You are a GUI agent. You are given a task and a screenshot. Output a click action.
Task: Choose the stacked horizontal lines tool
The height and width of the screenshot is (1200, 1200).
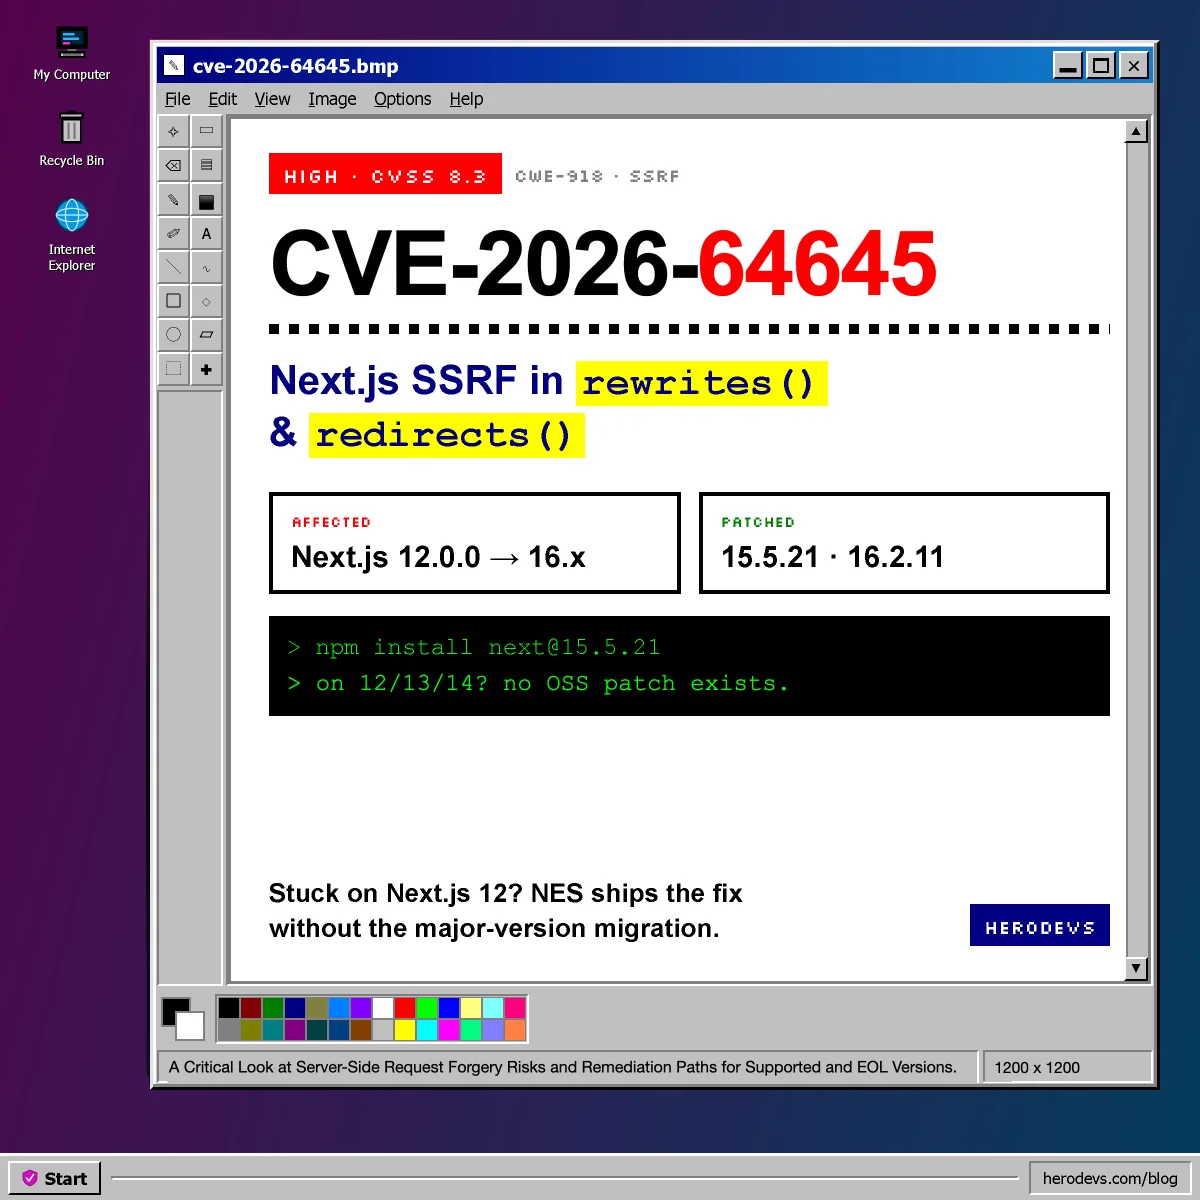pyautogui.click(x=206, y=165)
